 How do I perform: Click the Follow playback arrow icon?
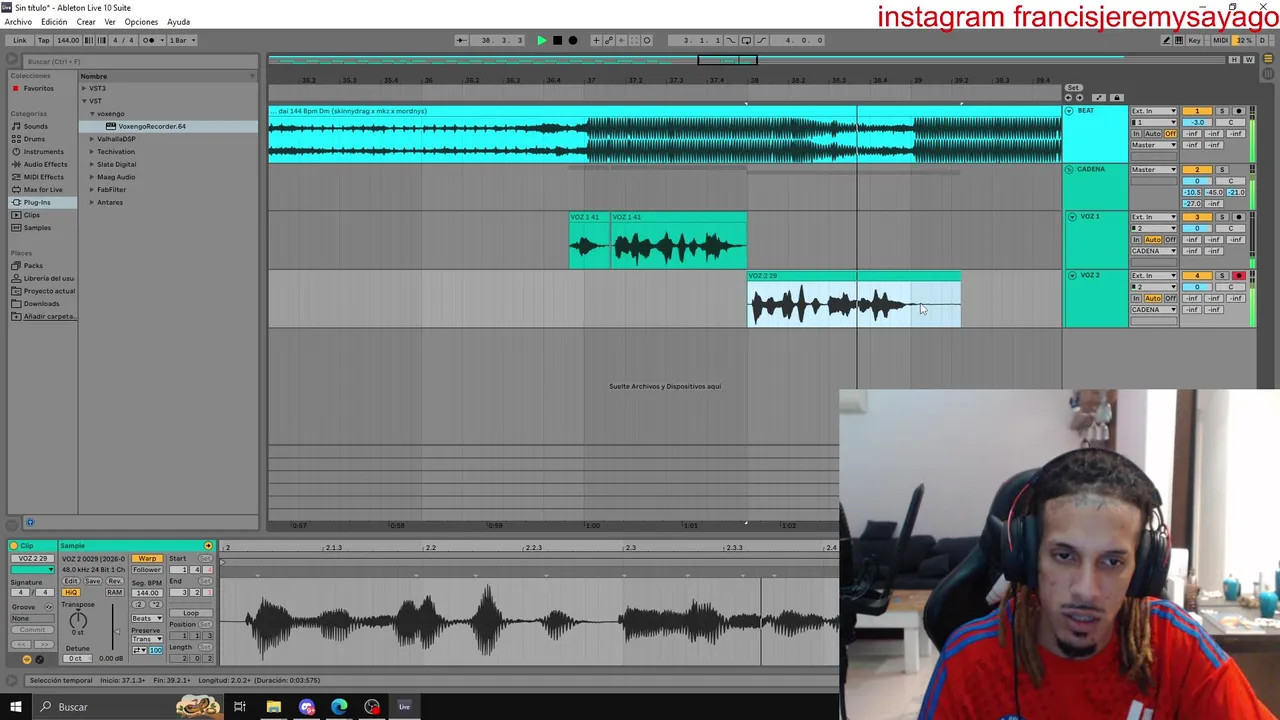click(461, 40)
